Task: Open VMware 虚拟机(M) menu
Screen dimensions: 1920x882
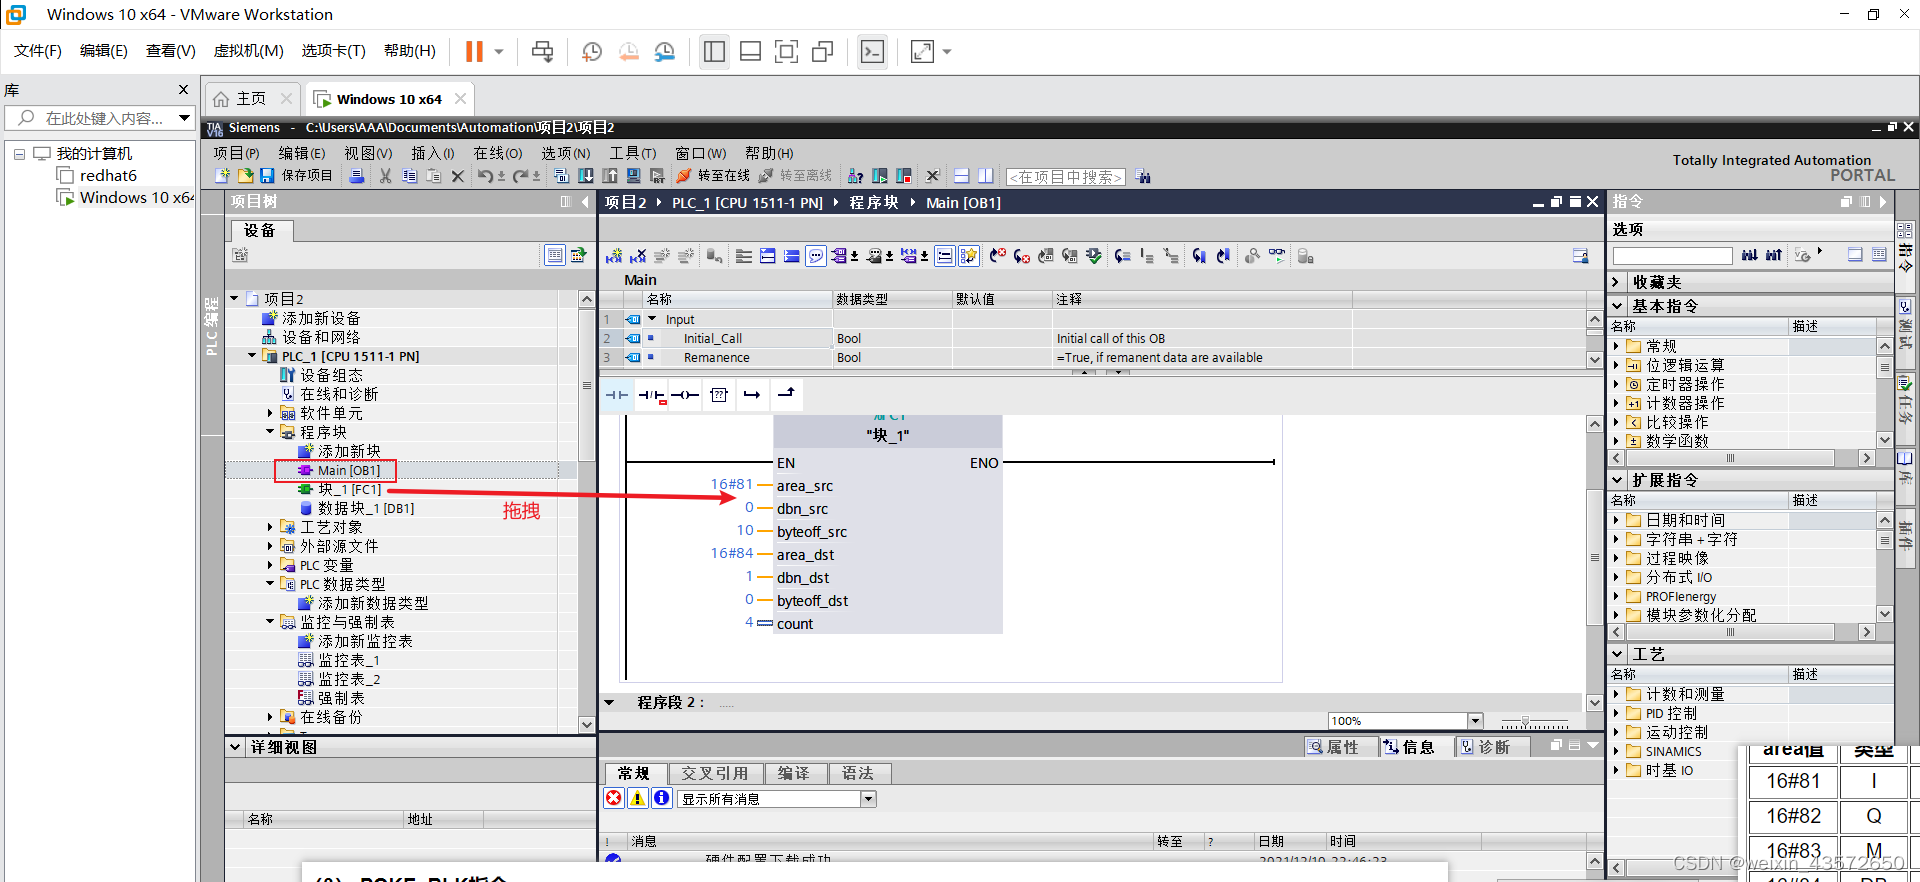Action: (248, 51)
